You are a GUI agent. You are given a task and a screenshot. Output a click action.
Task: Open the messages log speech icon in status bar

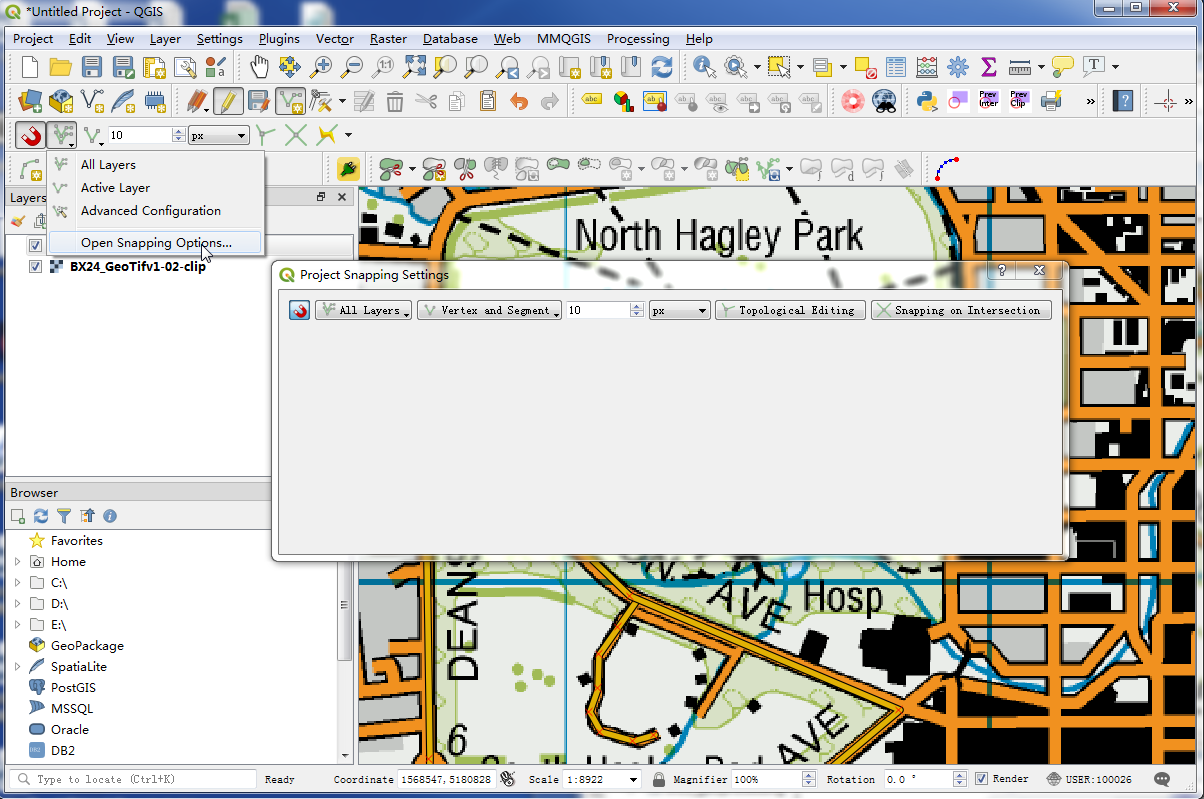[1162, 780]
